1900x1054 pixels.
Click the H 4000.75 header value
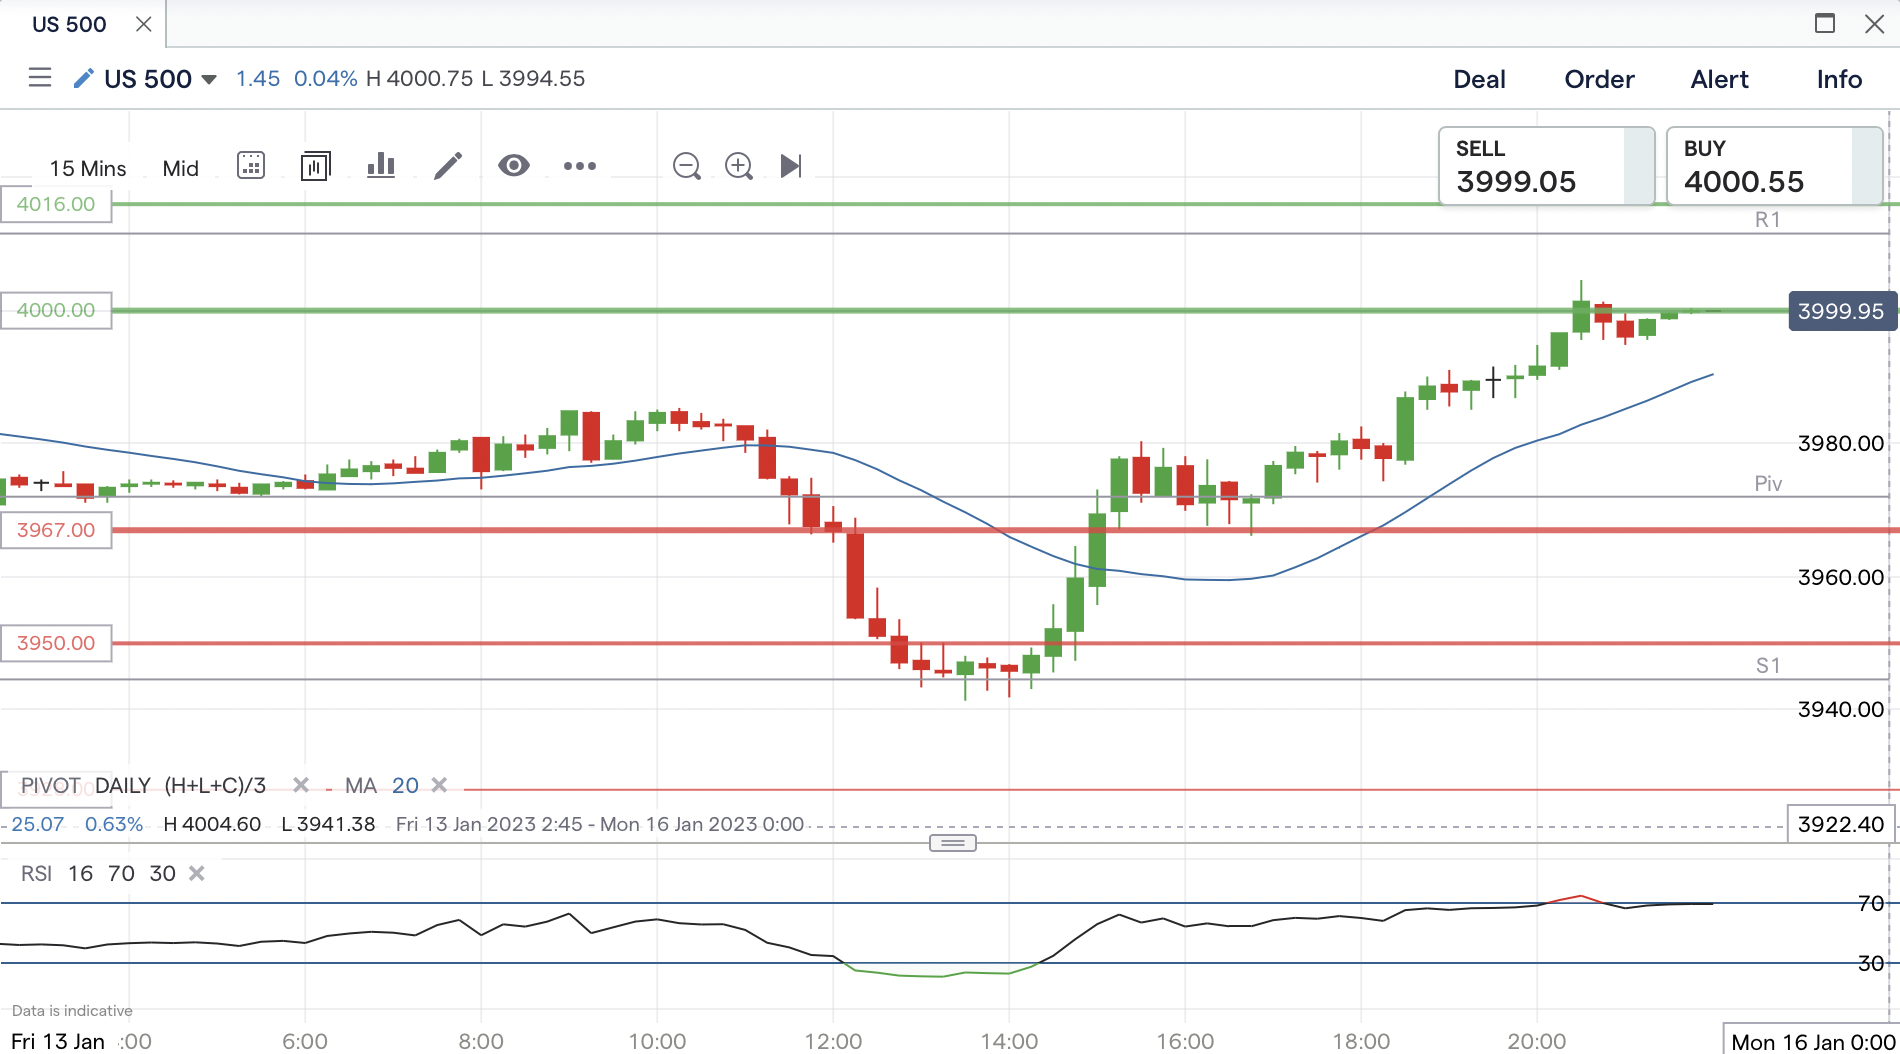click(419, 79)
